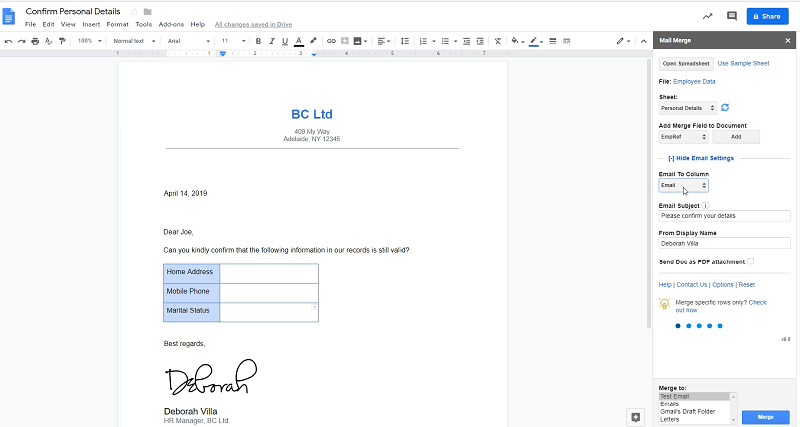Star the Confirm Personal Details document

pos(134,11)
